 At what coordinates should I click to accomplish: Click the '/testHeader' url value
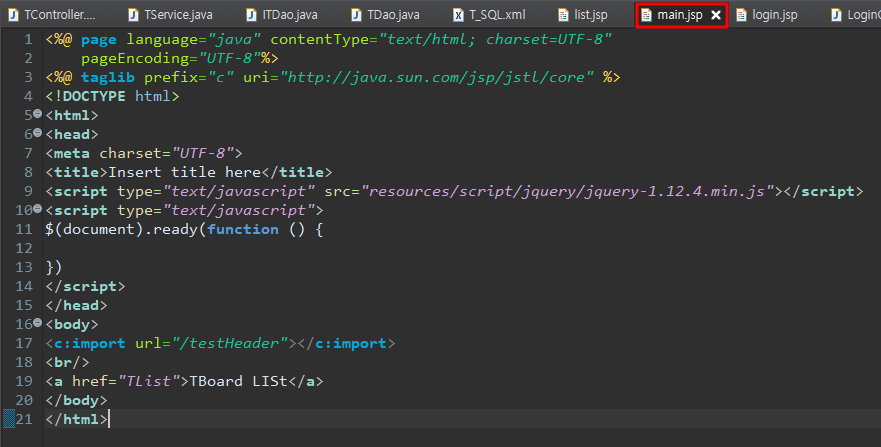(x=230, y=343)
